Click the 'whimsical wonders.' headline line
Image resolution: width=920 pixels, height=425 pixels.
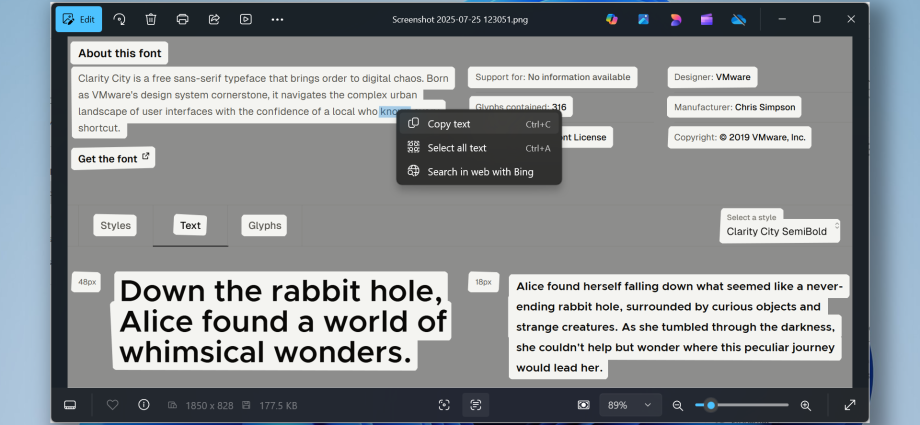[265, 352]
